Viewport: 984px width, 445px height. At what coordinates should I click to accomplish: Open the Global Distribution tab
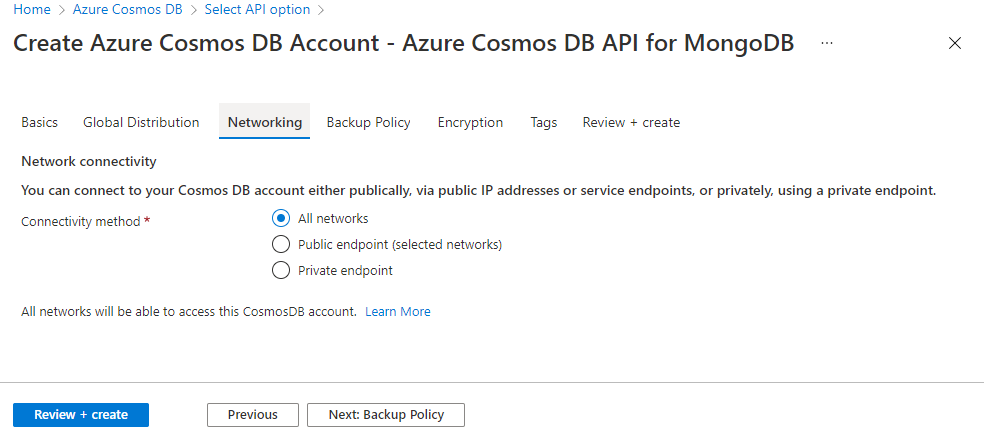pos(141,122)
